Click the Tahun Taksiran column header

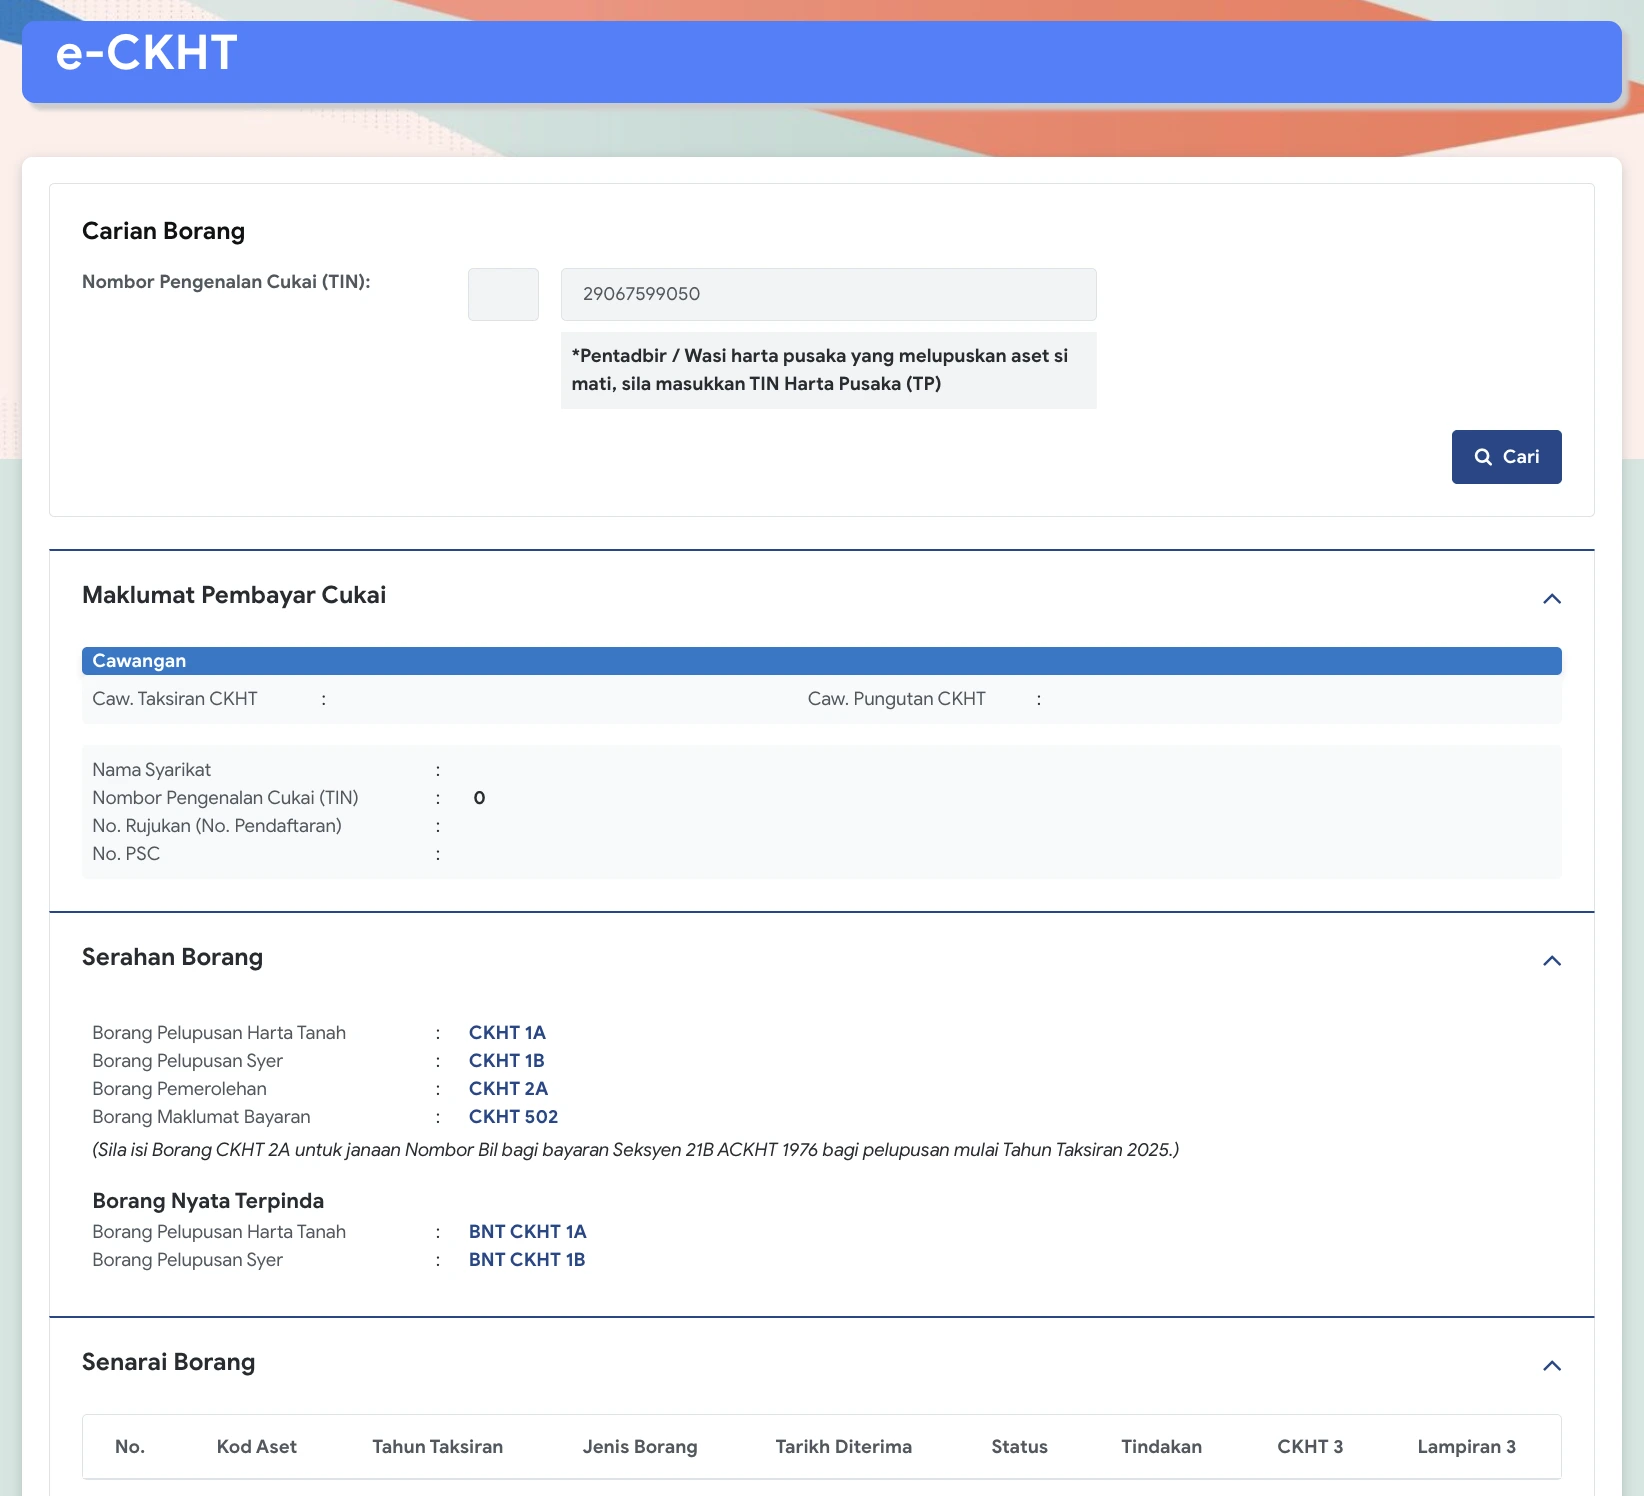click(x=437, y=1447)
